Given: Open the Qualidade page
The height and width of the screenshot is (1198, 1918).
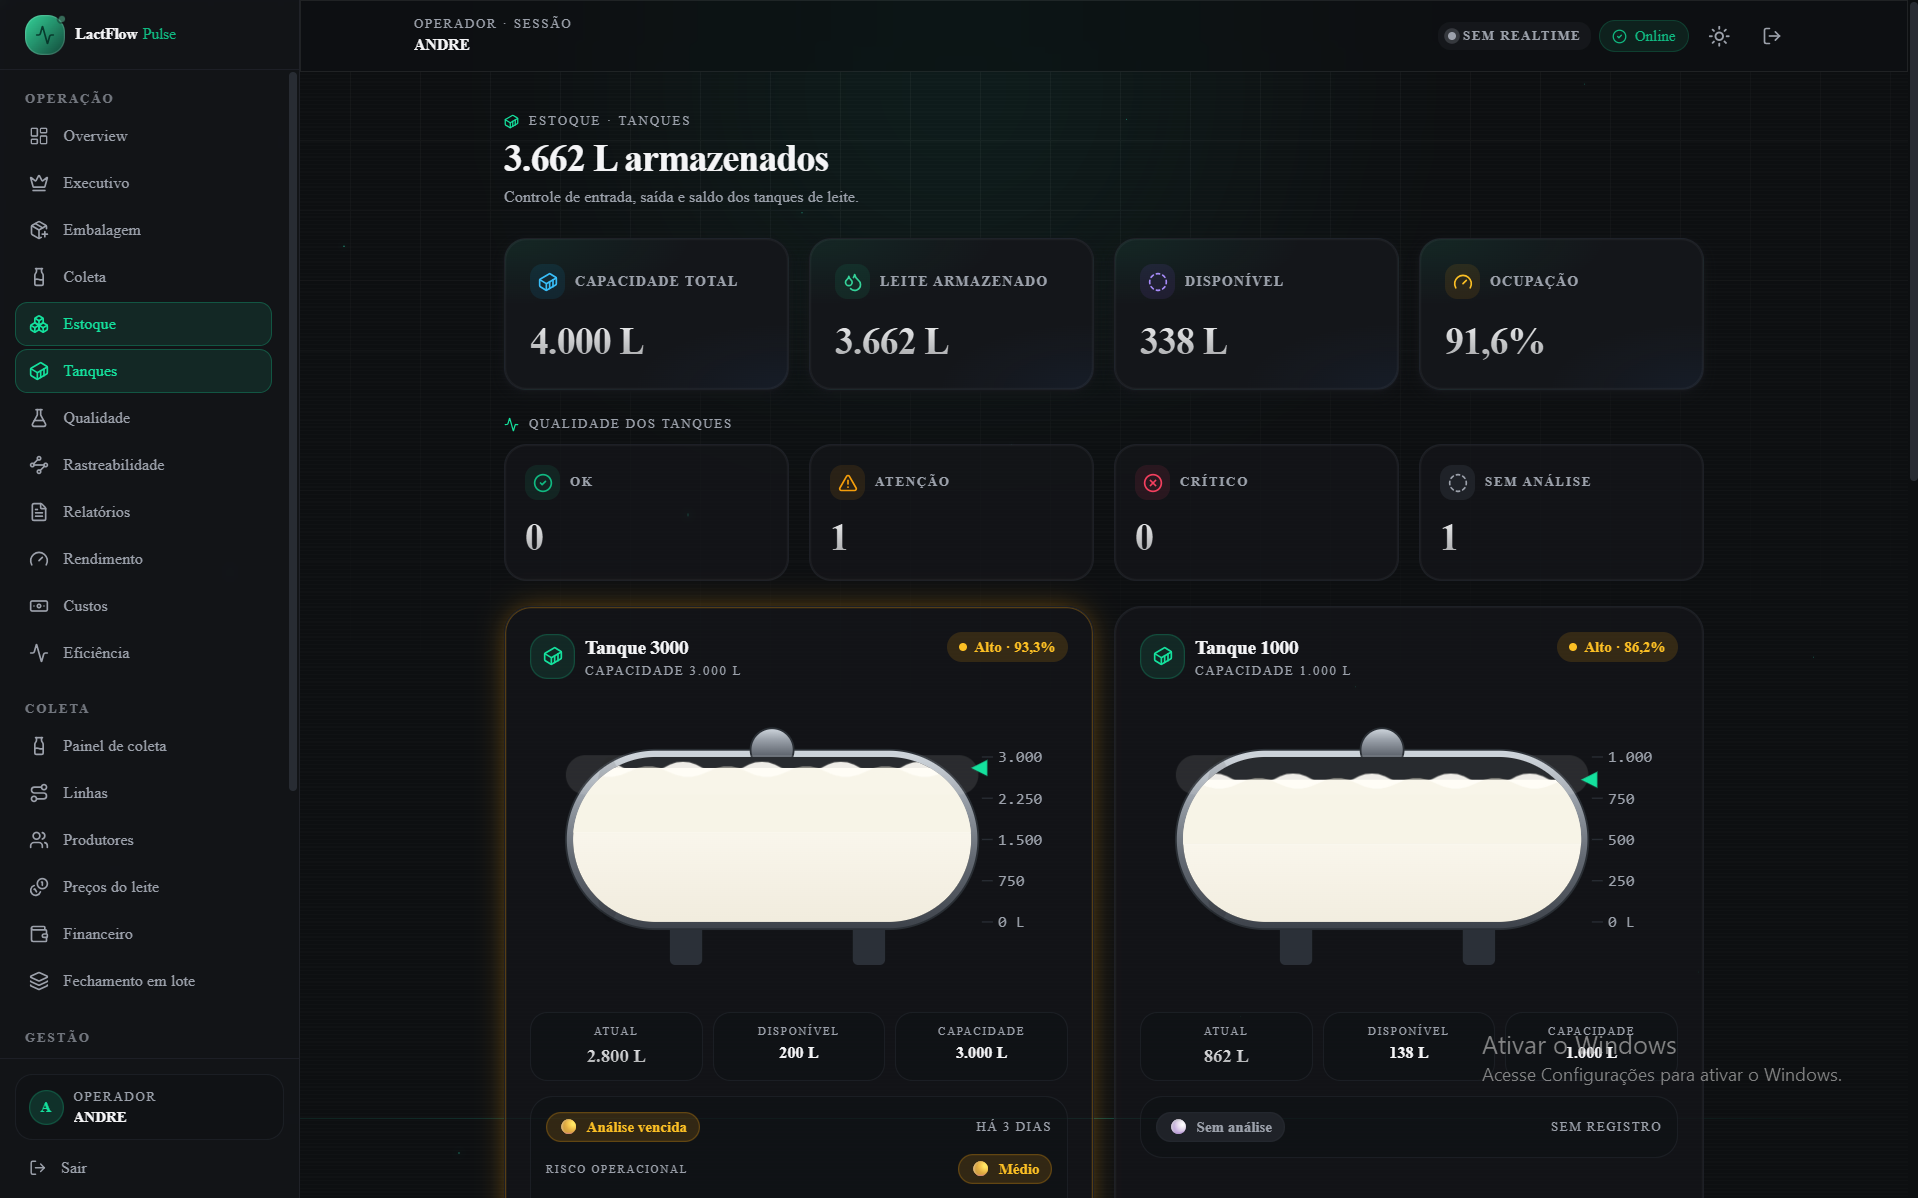Looking at the screenshot, I should (143, 418).
